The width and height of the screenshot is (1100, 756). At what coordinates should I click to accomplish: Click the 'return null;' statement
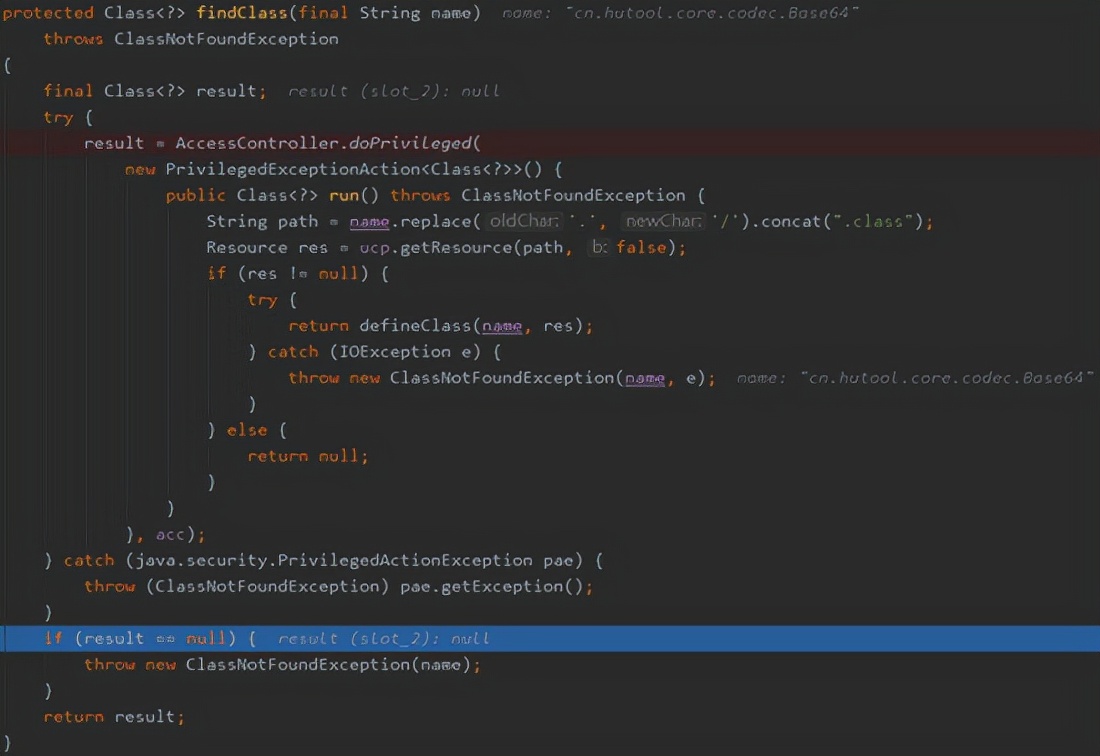point(308,456)
